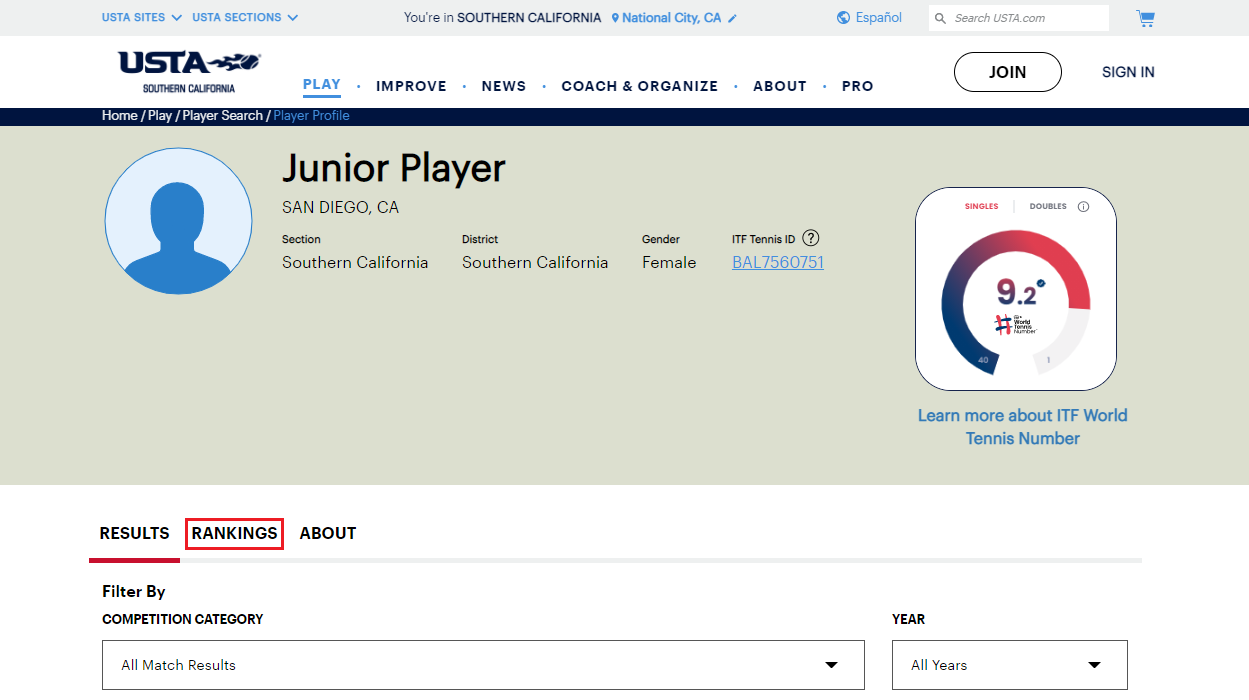Open the ITF Tennis ID link BAL7560751
Image resolution: width=1249 pixels, height=700 pixels.
point(777,262)
